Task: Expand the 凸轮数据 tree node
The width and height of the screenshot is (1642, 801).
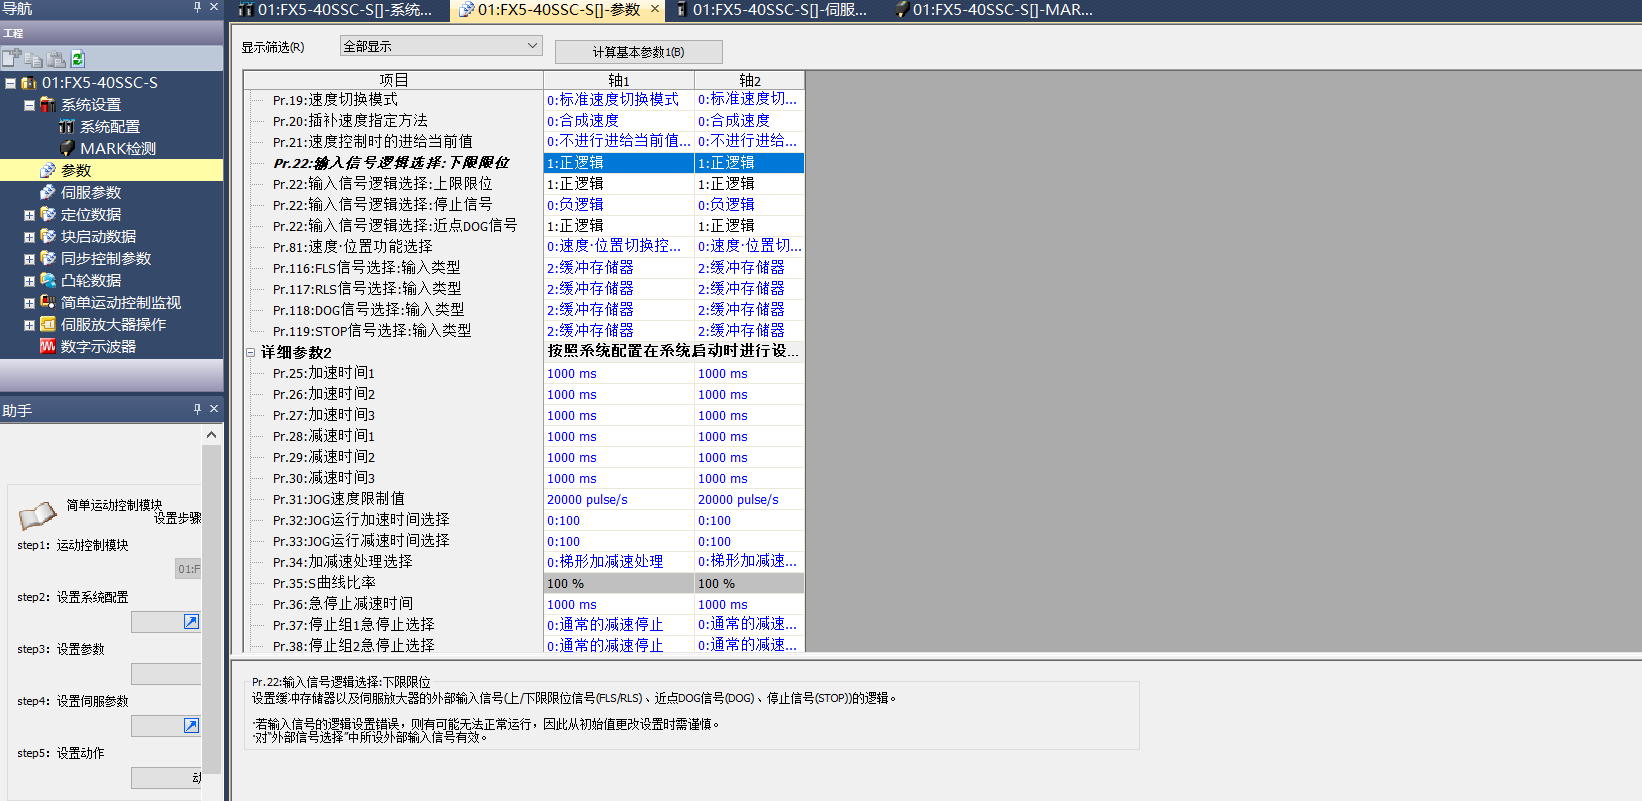Action: [x=29, y=281]
